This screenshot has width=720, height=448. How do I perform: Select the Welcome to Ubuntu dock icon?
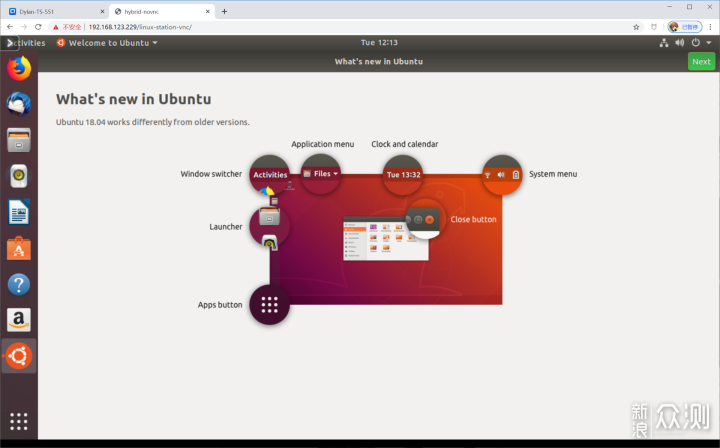(x=19, y=356)
